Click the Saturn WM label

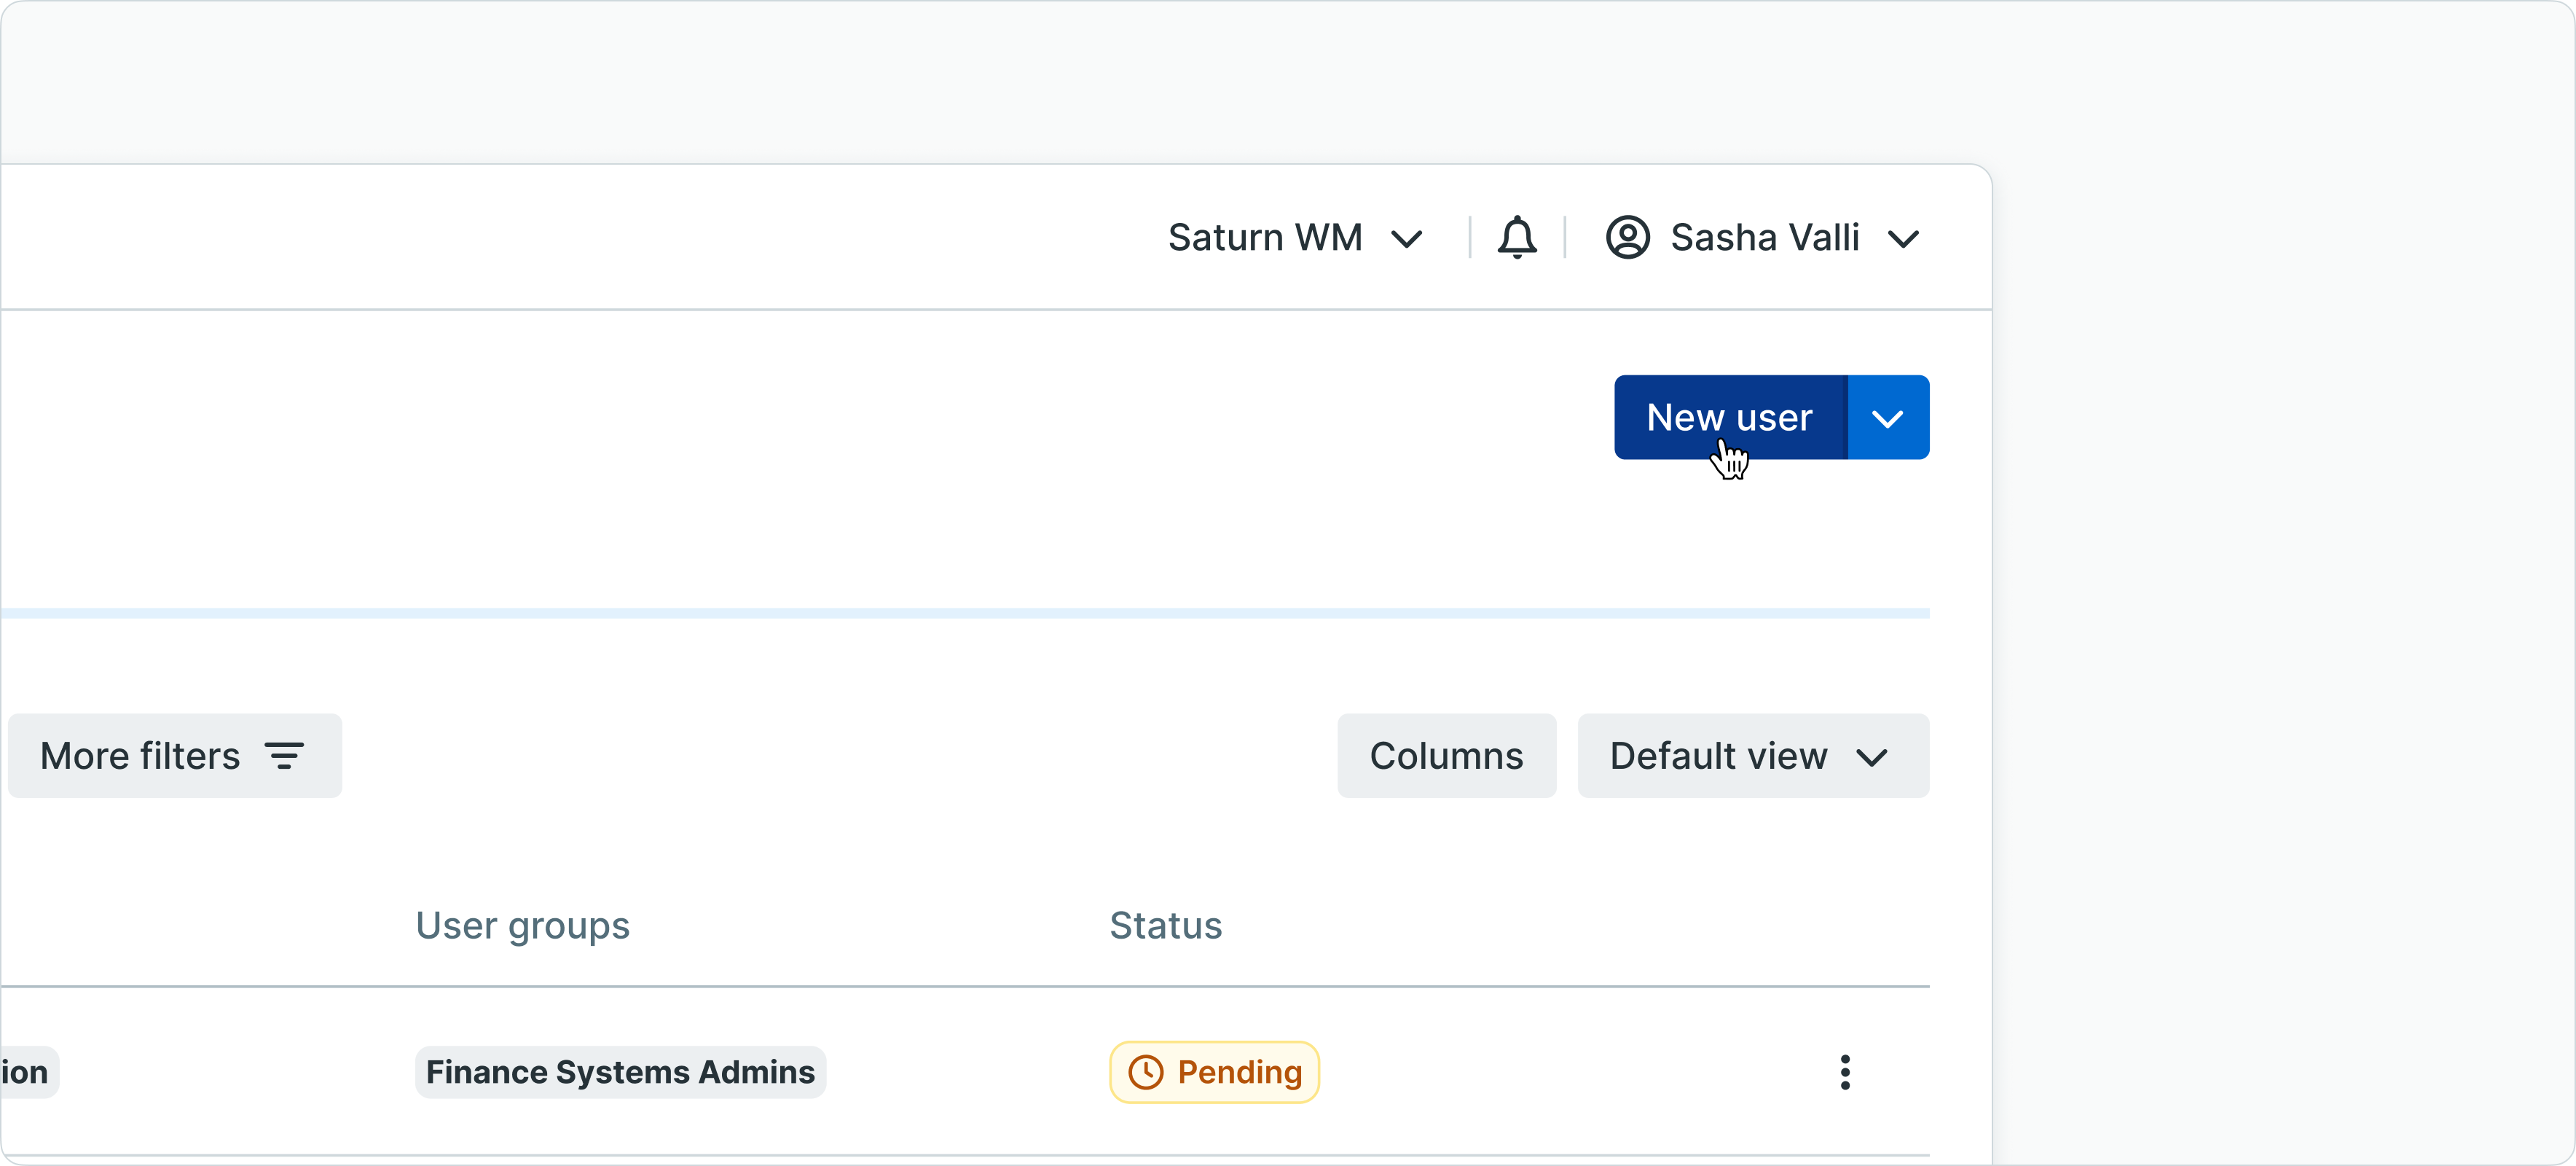point(1264,238)
